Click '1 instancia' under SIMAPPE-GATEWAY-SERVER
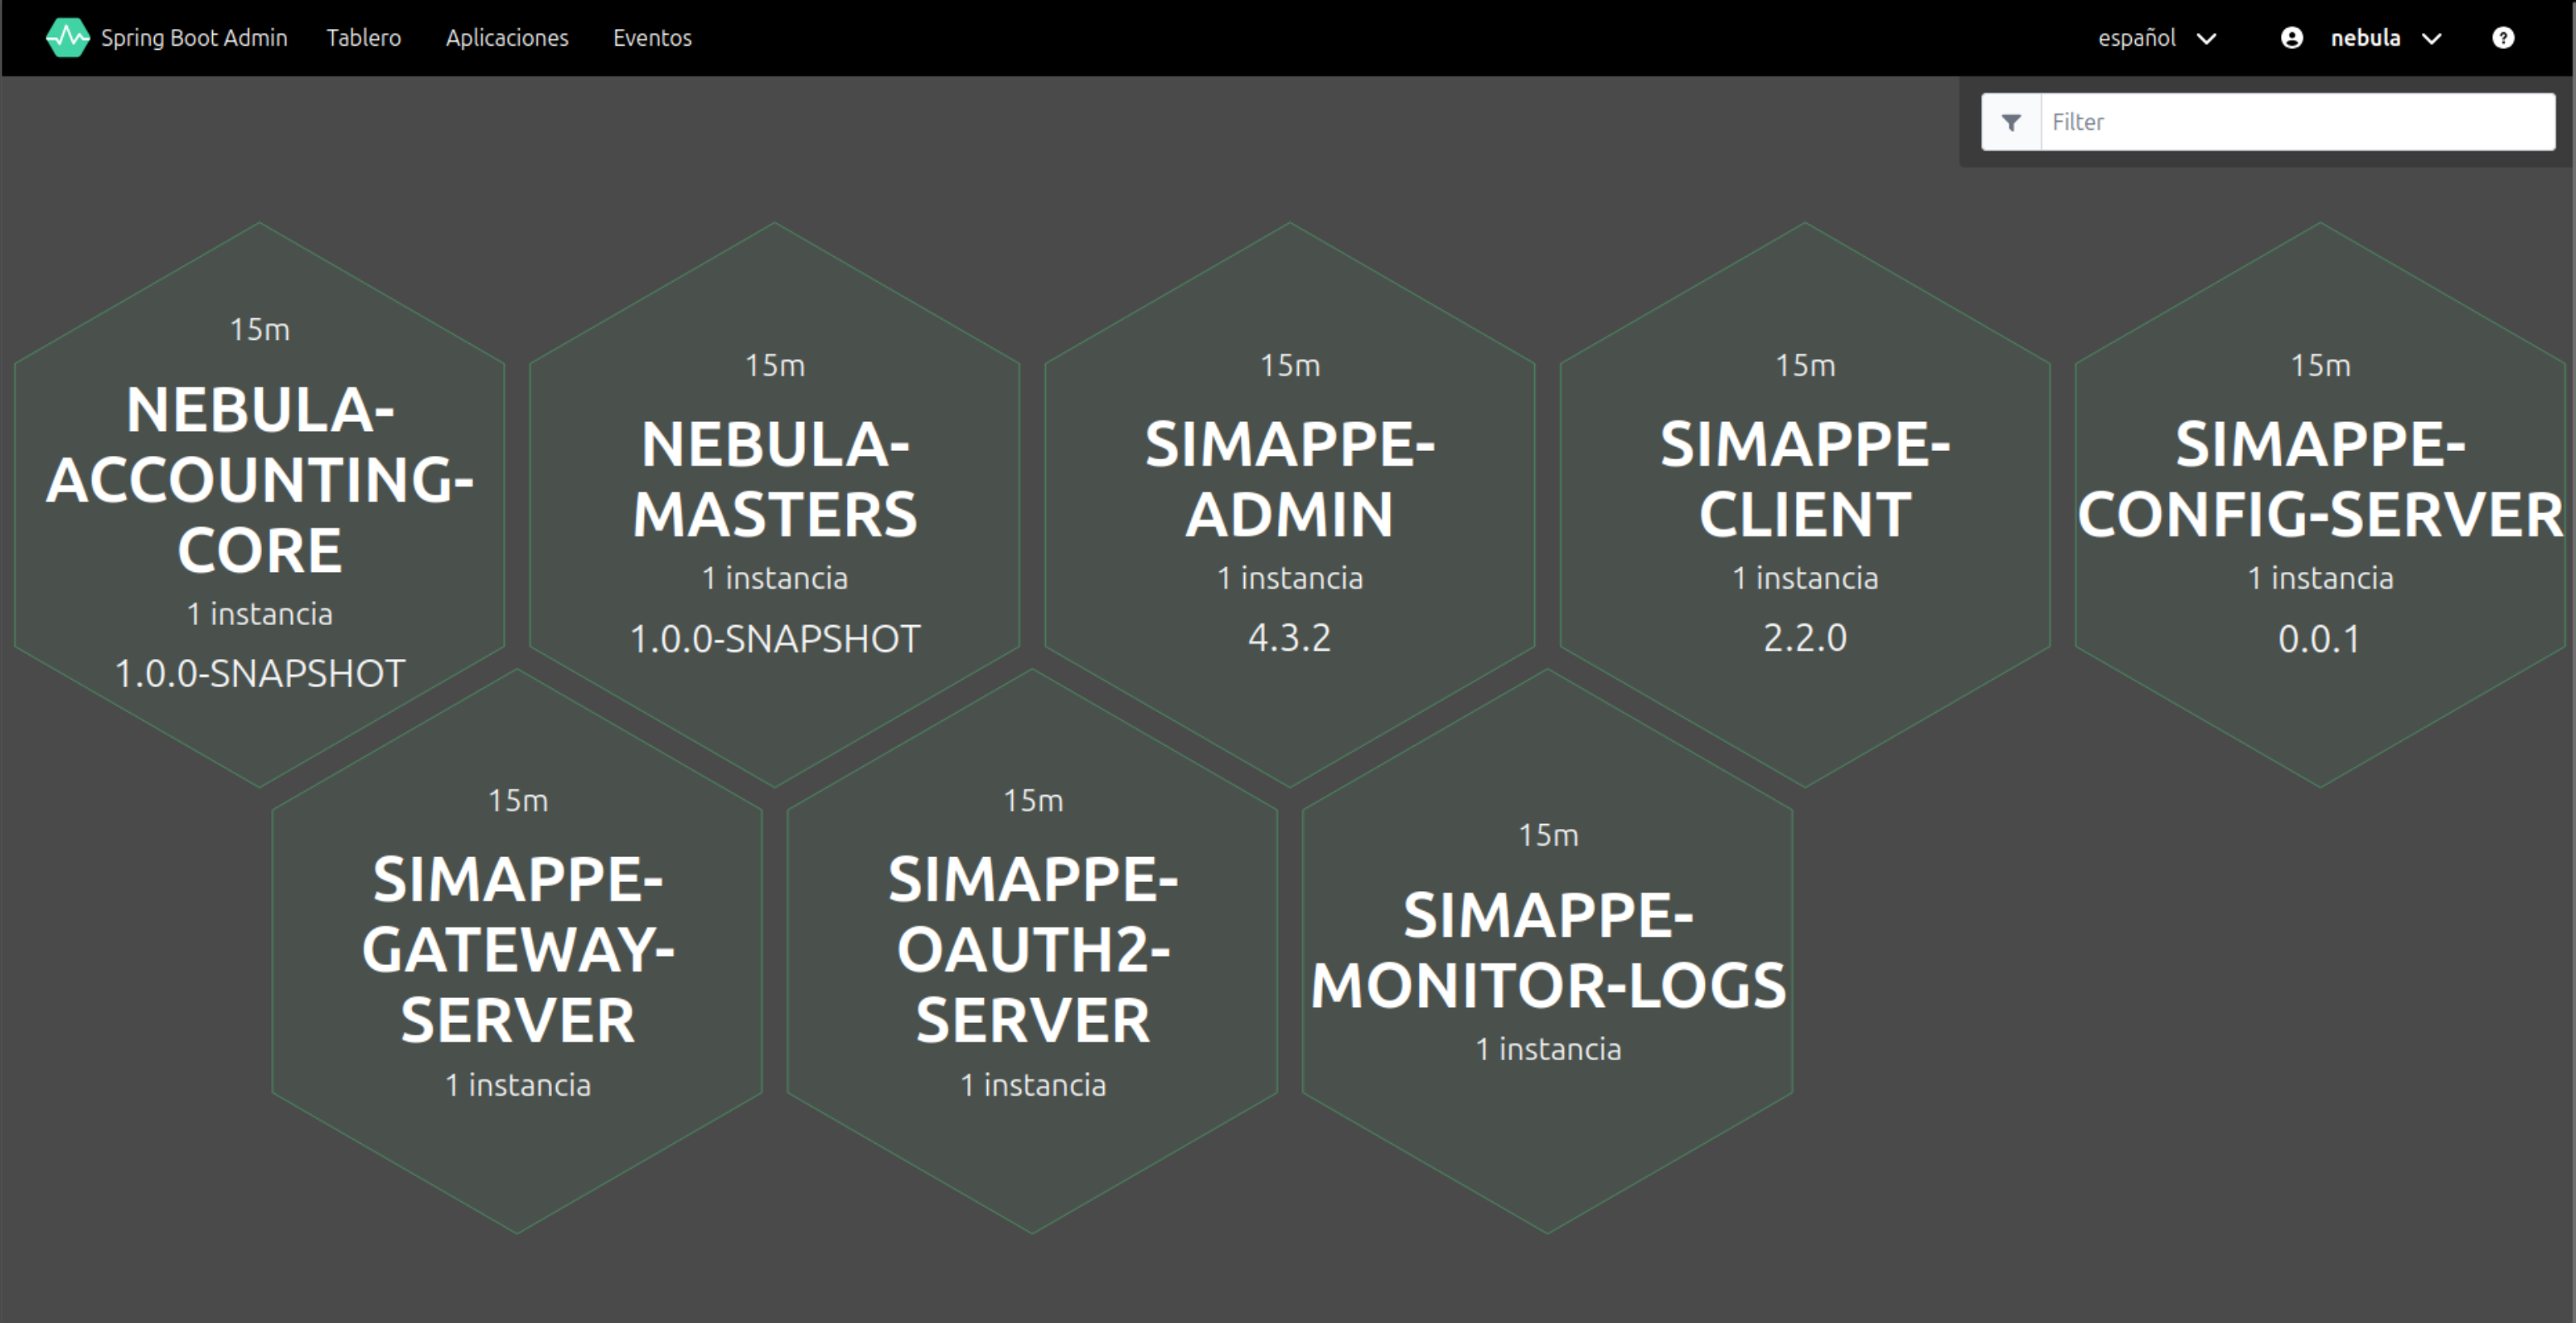2576x1323 pixels. (x=517, y=1085)
